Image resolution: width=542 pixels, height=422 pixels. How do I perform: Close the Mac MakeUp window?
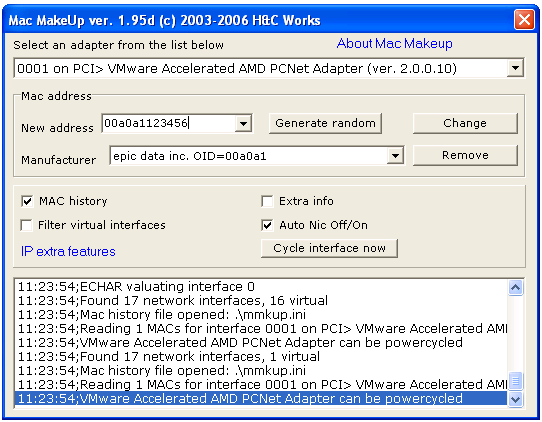pos(524,19)
